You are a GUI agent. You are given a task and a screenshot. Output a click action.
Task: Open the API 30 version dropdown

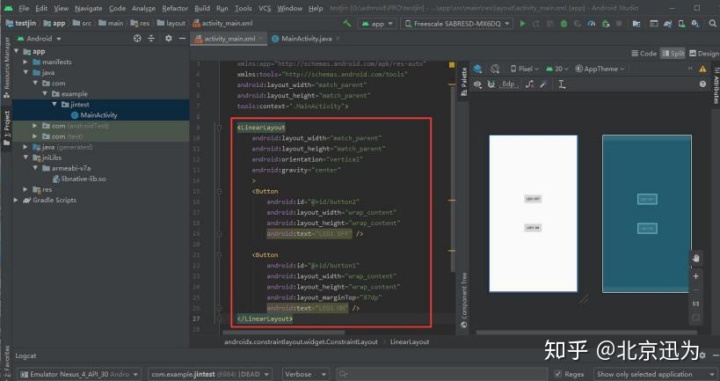[x=557, y=69]
